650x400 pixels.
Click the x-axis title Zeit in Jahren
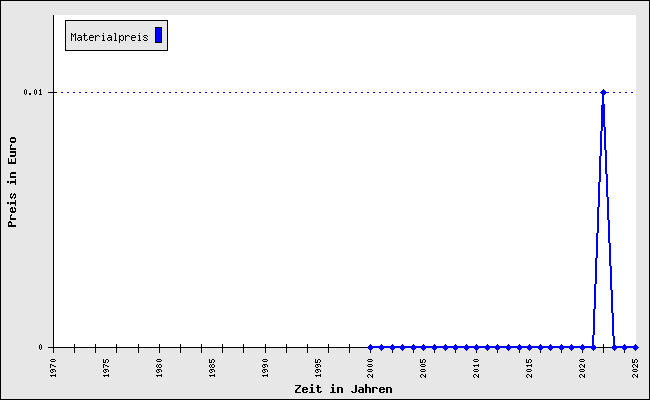point(343,389)
